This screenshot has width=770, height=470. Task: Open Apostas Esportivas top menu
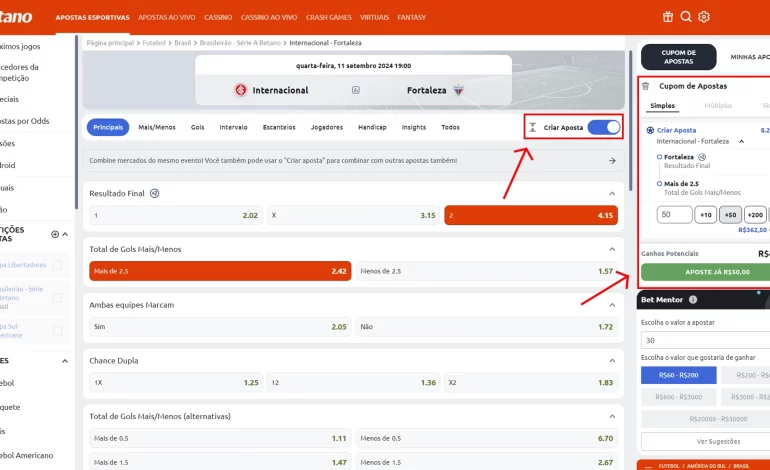(x=92, y=18)
